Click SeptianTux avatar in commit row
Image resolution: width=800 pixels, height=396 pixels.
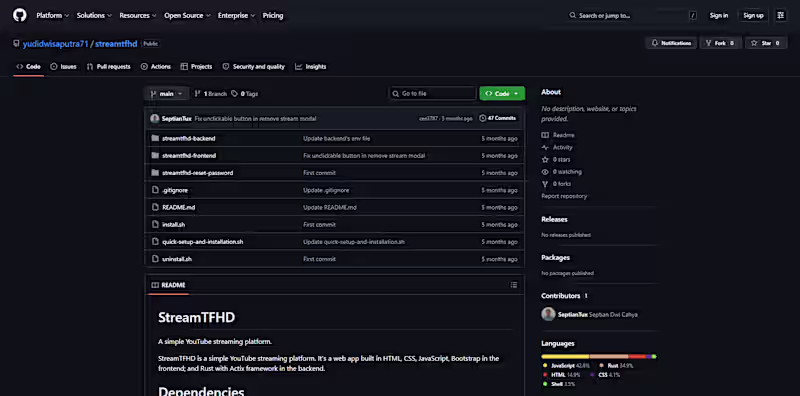[155, 118]
